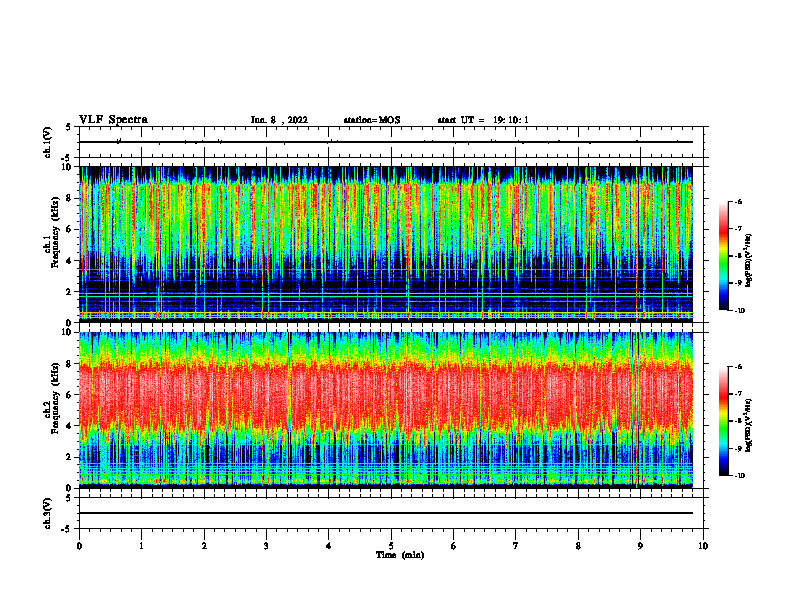The image size is (792, 612).
Task: Click the "Time (min)" x-axis label
Action: [400, 555]
